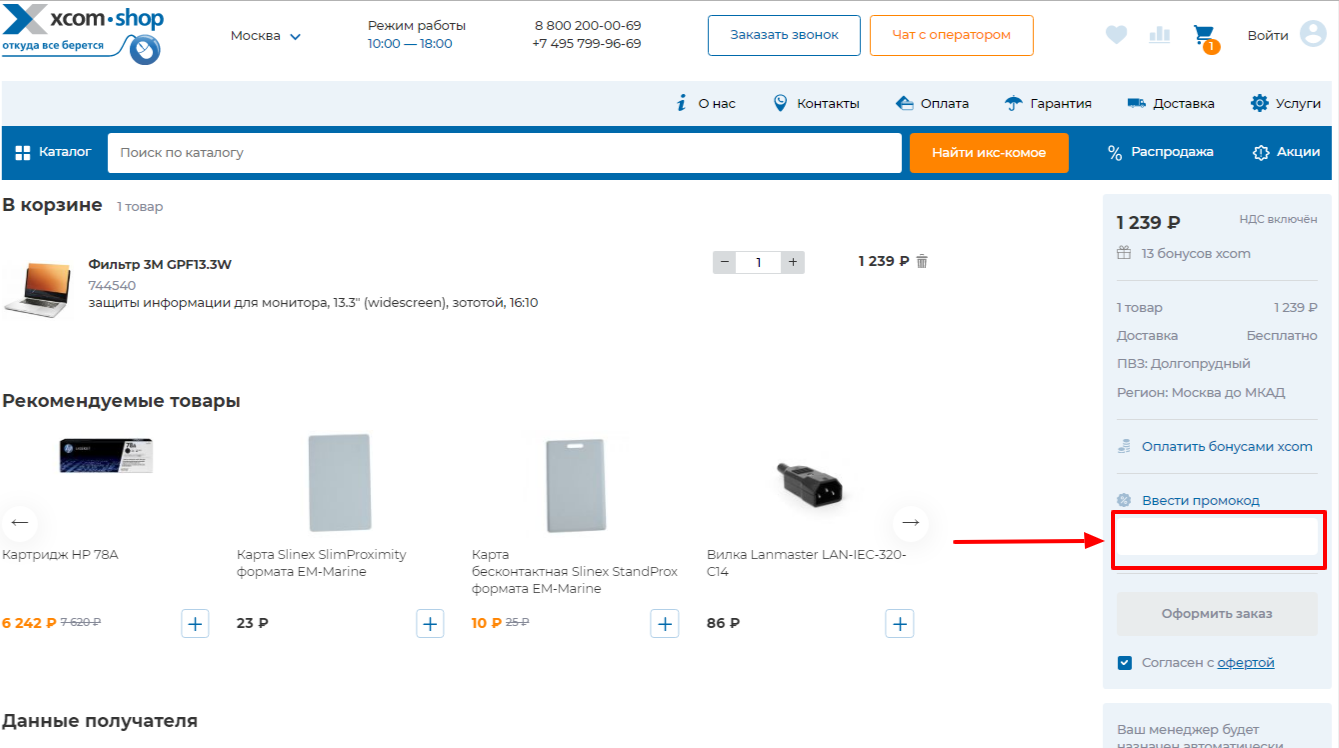Show next recommended products arrow
This screenshot has height=748, width=1339.
[910, 522]
